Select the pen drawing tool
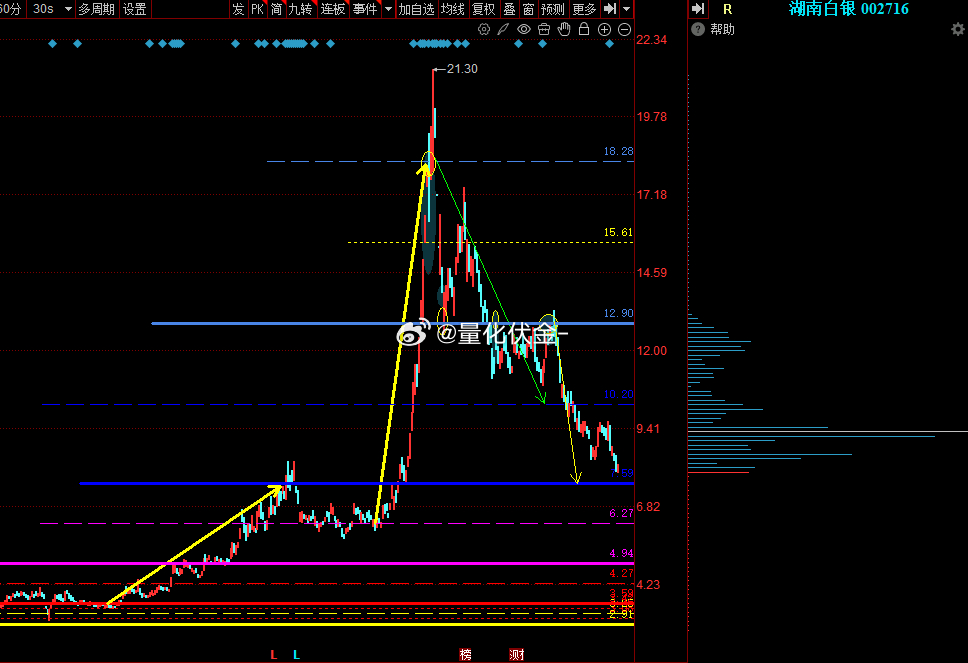 (503, 29)
